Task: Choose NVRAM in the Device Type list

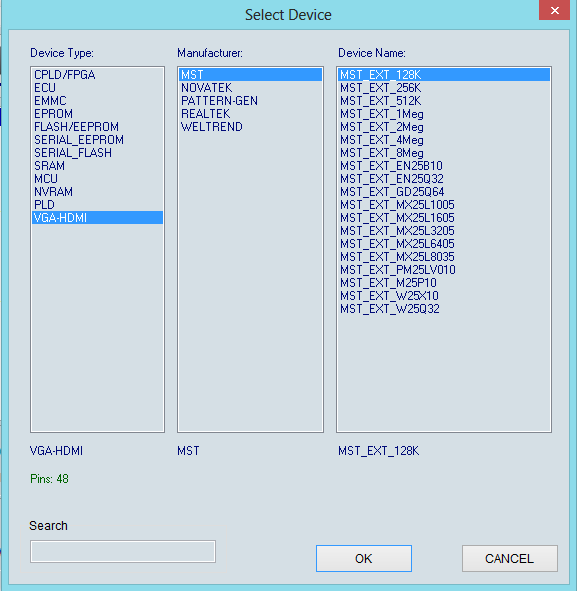Action: pyautogui.click(x=97, y=192)
